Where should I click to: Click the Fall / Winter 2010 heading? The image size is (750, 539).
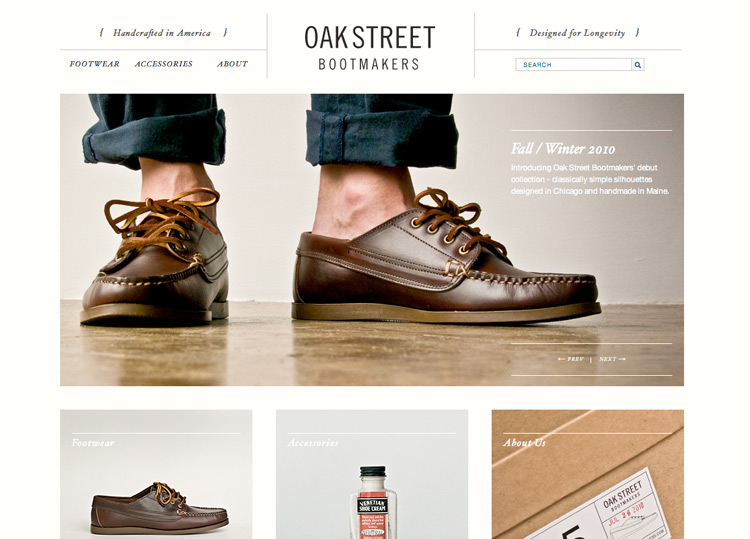pyautogui.click(x=563, y=149)
